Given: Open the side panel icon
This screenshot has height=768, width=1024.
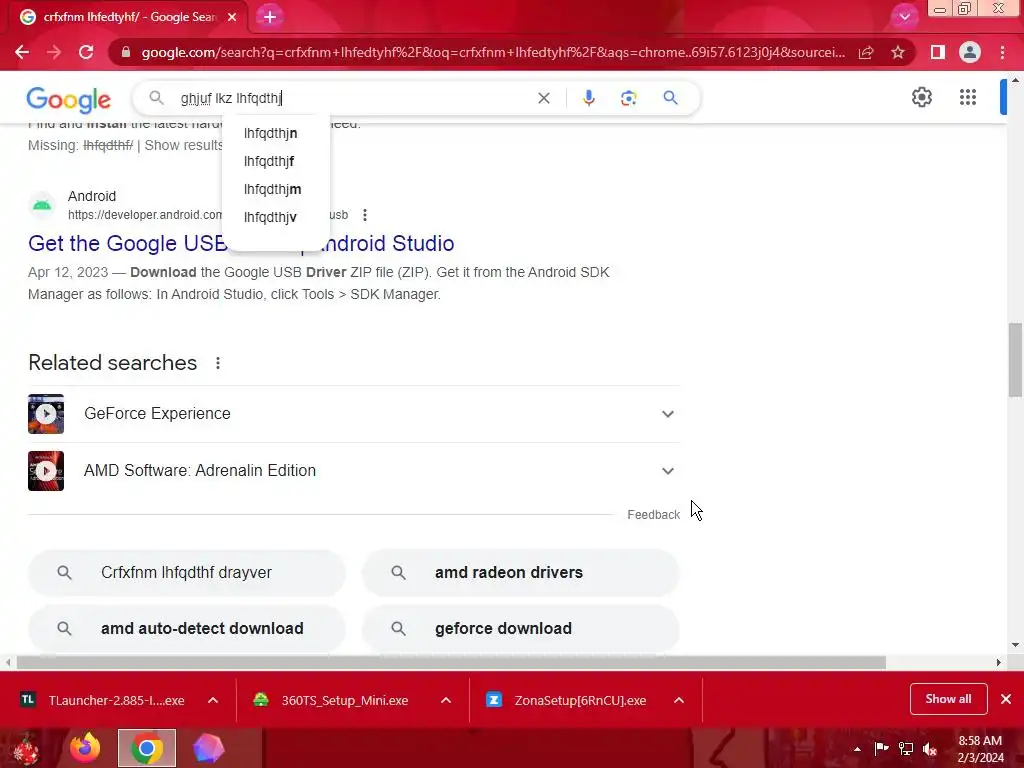Looking at the screenshot, I should 938,52.
